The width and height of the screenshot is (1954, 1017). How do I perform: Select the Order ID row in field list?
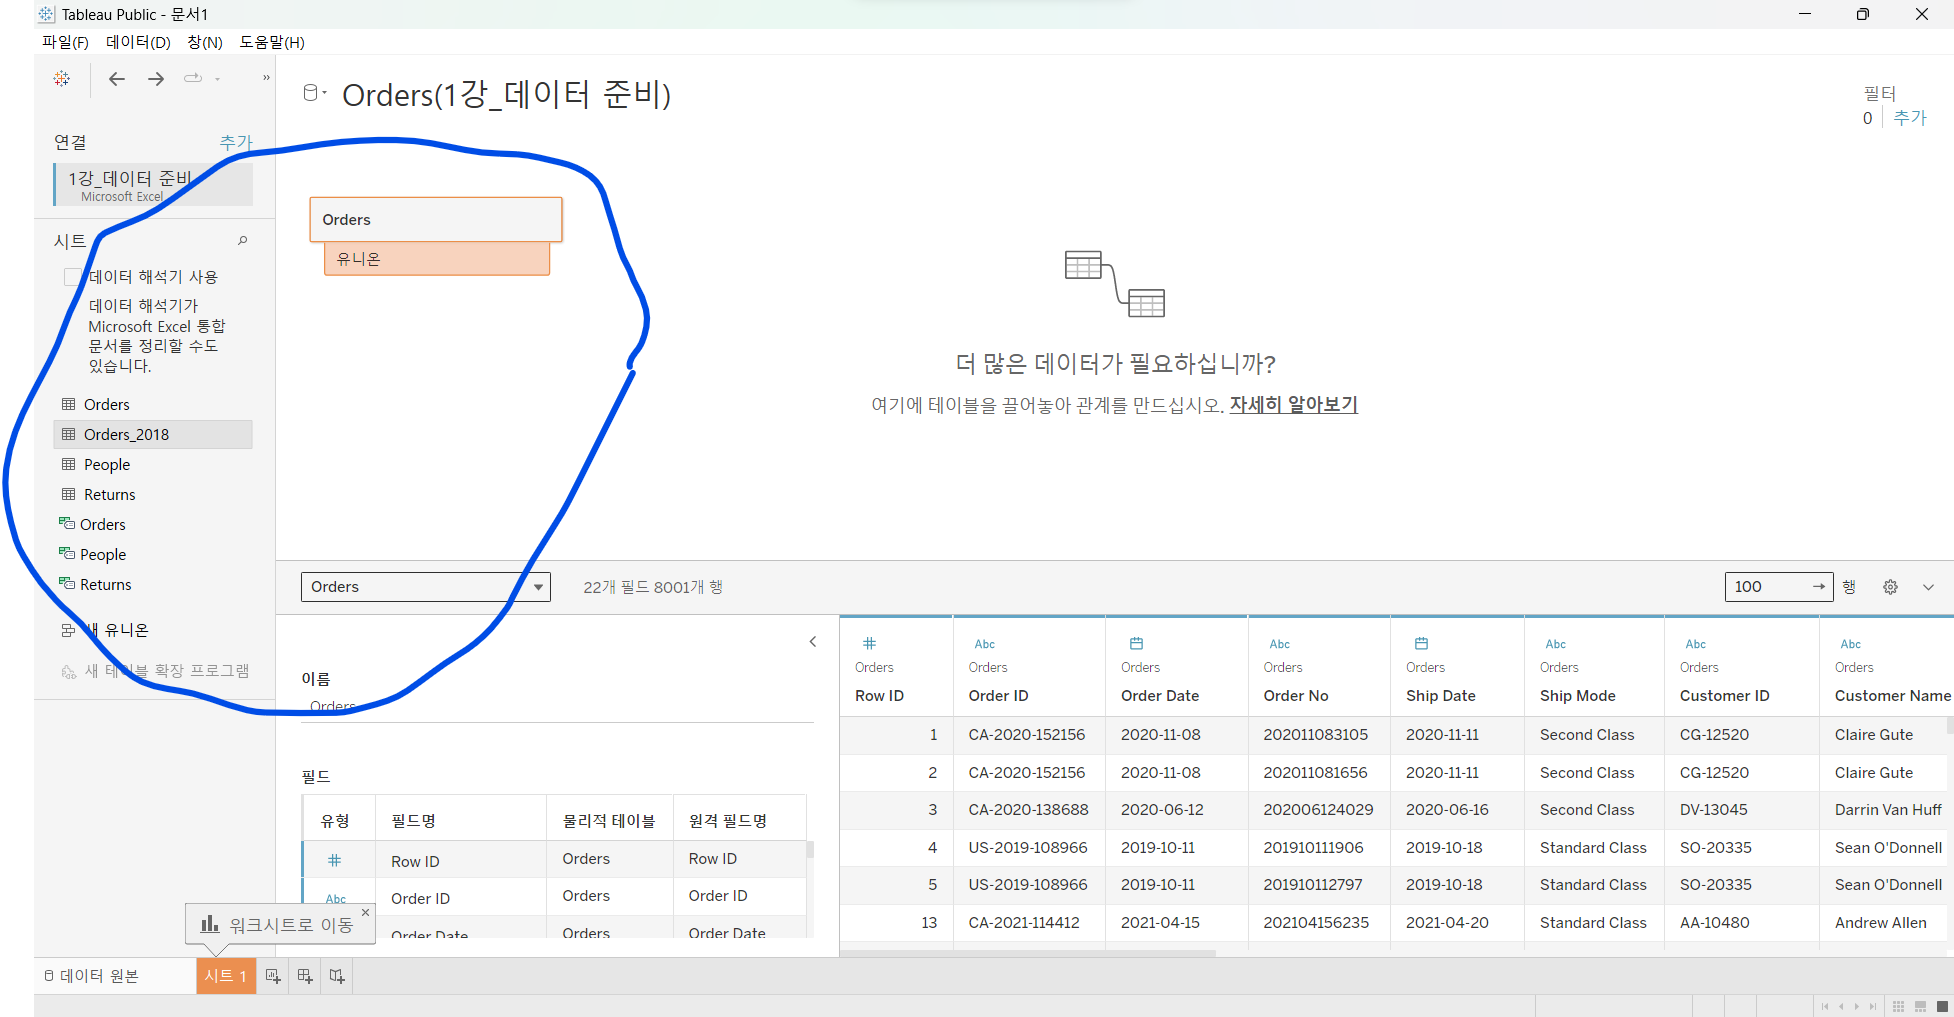tap(555, 897)
